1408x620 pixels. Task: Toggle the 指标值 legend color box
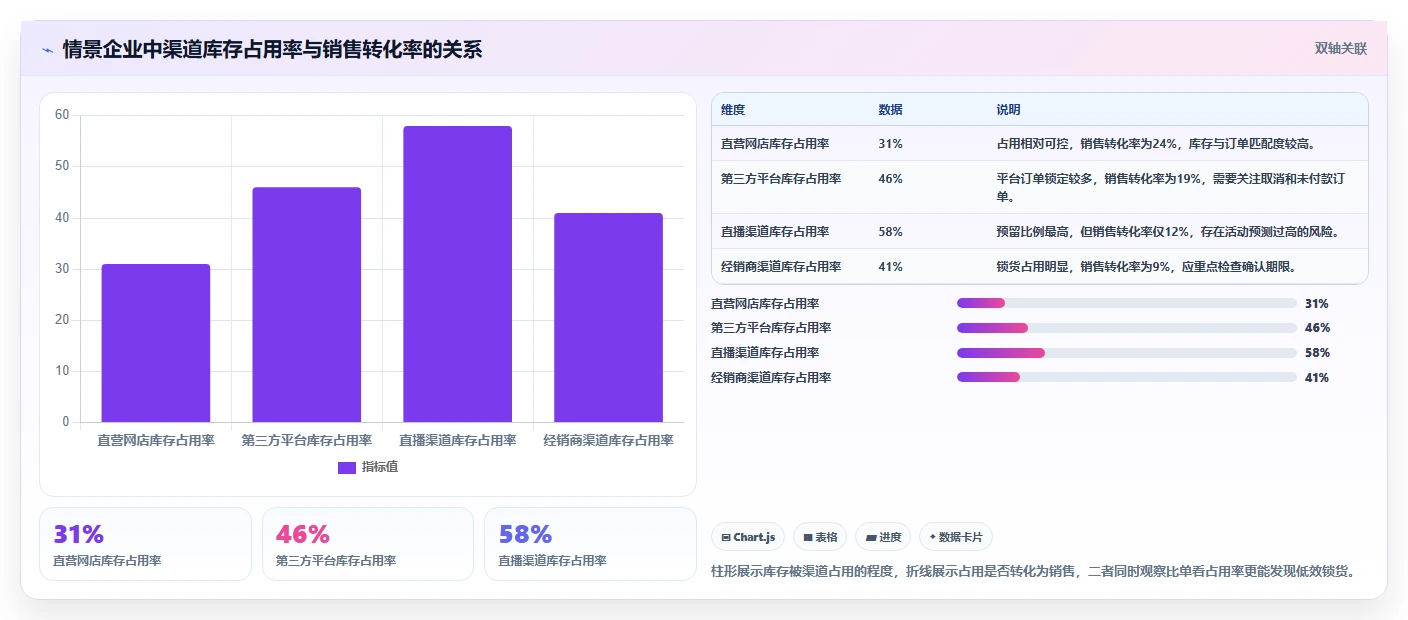click(x=347, y=468)
